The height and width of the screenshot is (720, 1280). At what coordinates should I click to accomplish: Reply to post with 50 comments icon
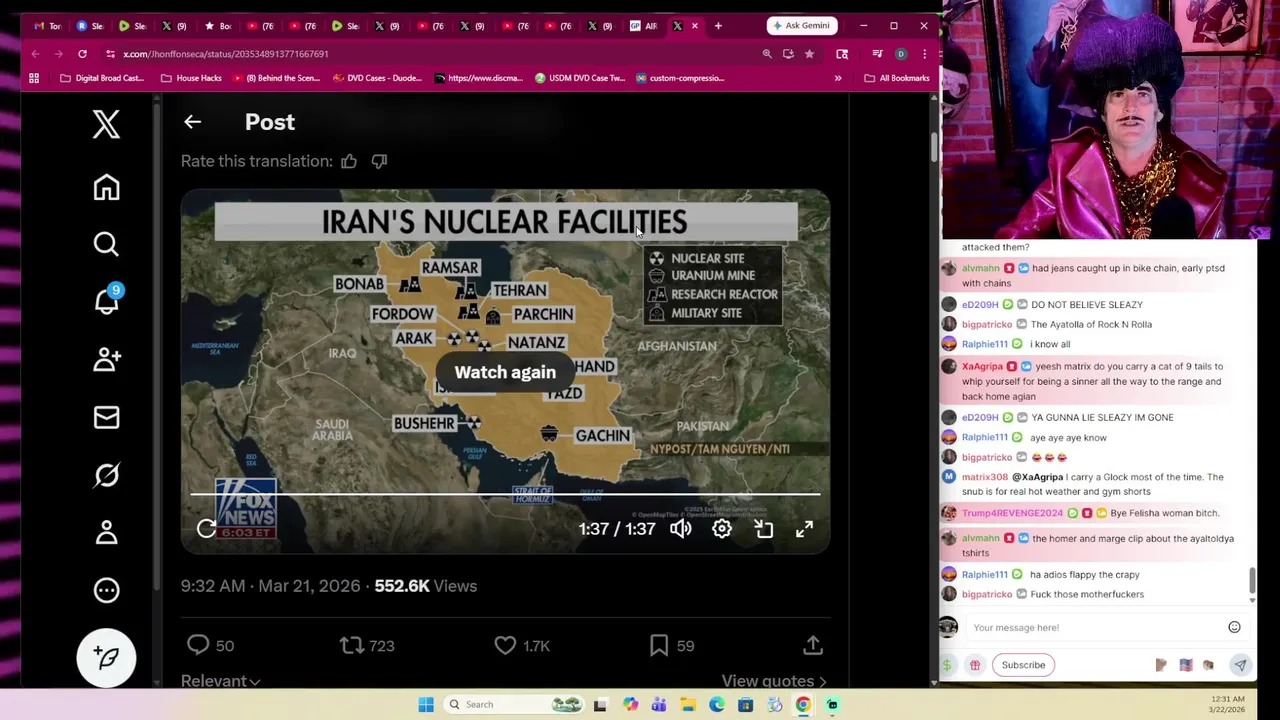[198, 646]
